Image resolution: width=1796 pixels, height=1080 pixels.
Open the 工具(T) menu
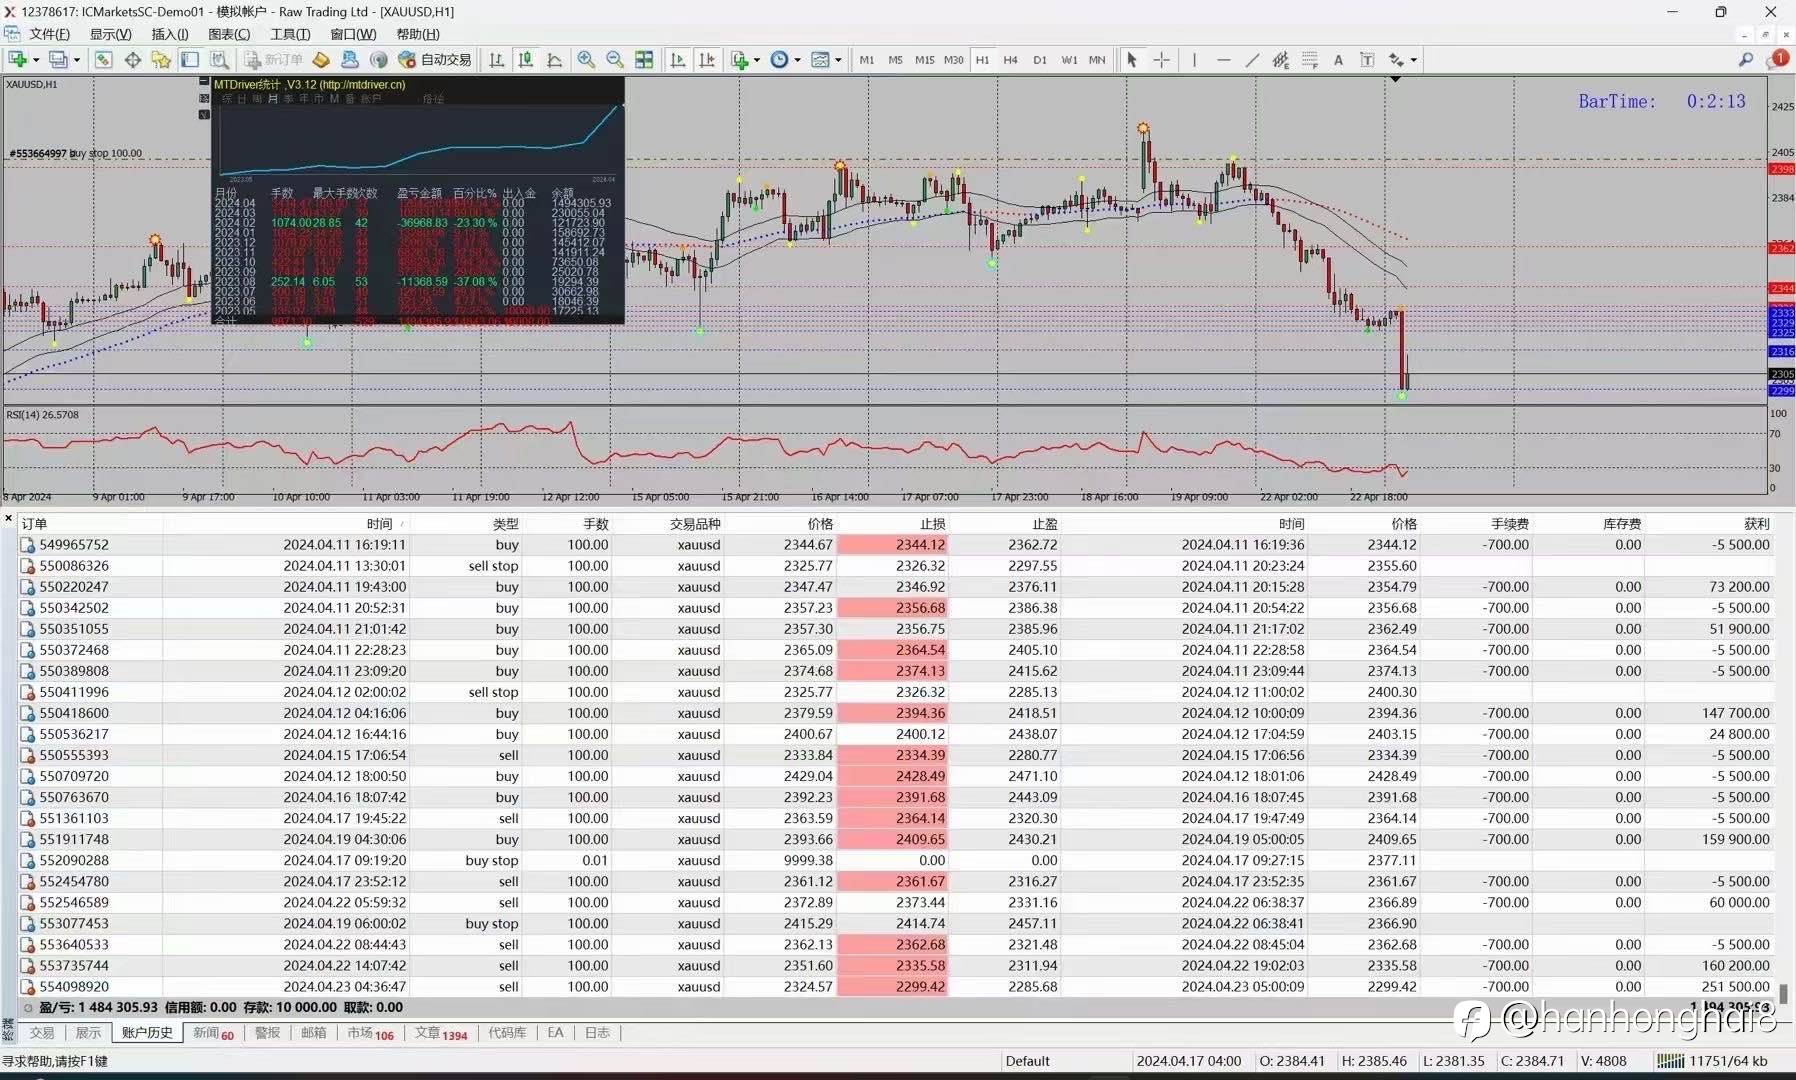290,34
